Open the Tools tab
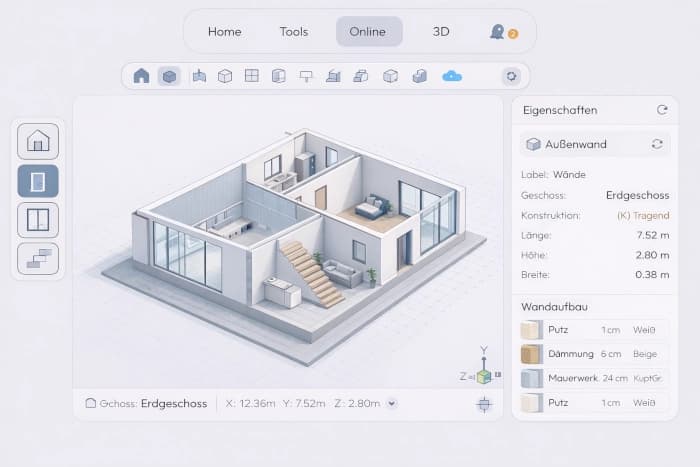 point(294,31)
